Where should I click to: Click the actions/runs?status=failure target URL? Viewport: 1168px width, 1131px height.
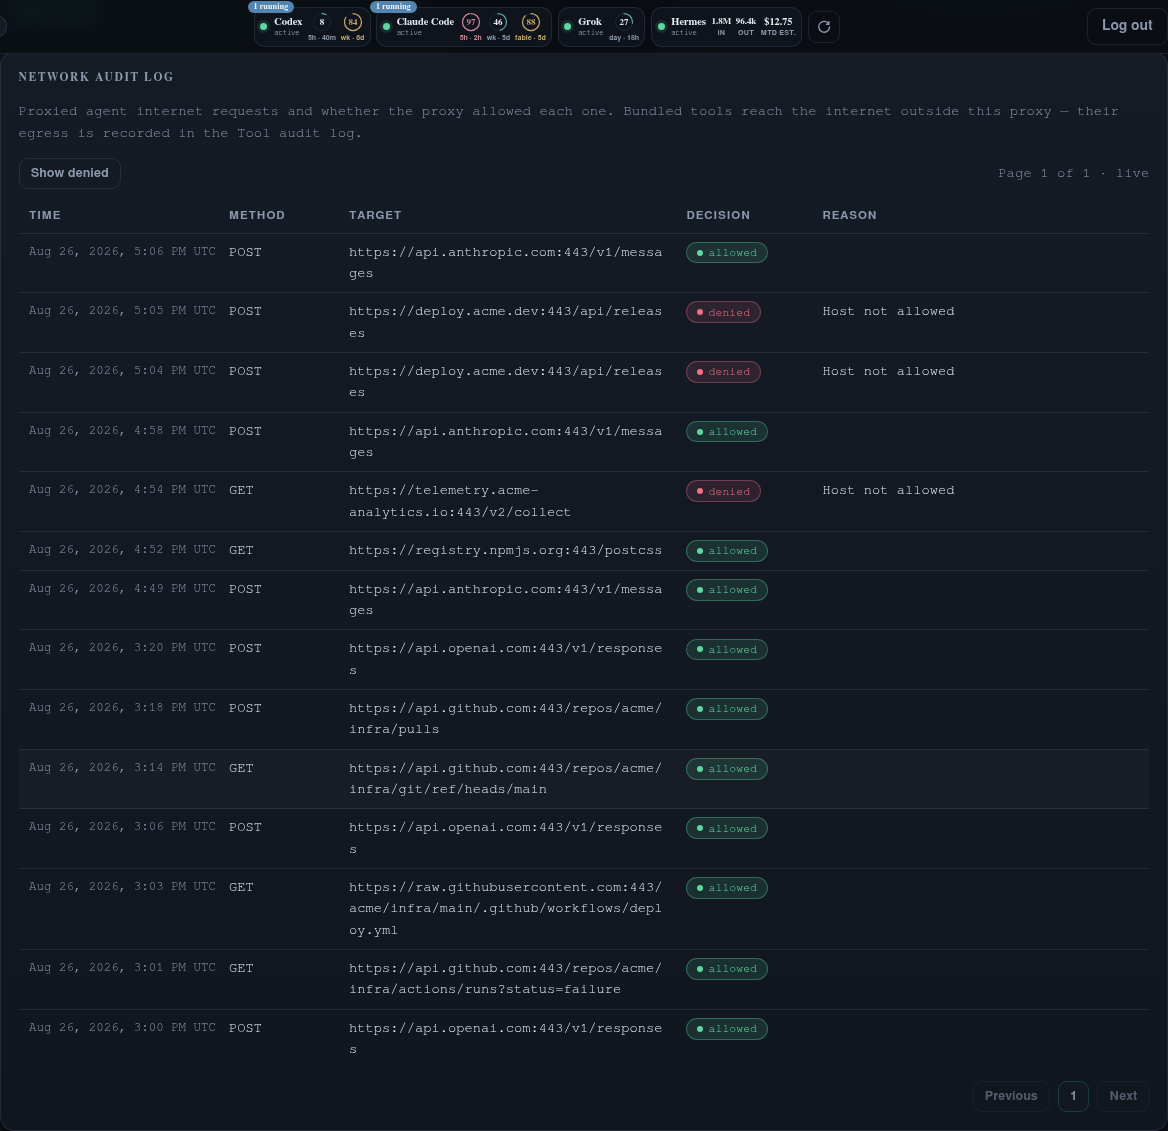click(505, 979)
